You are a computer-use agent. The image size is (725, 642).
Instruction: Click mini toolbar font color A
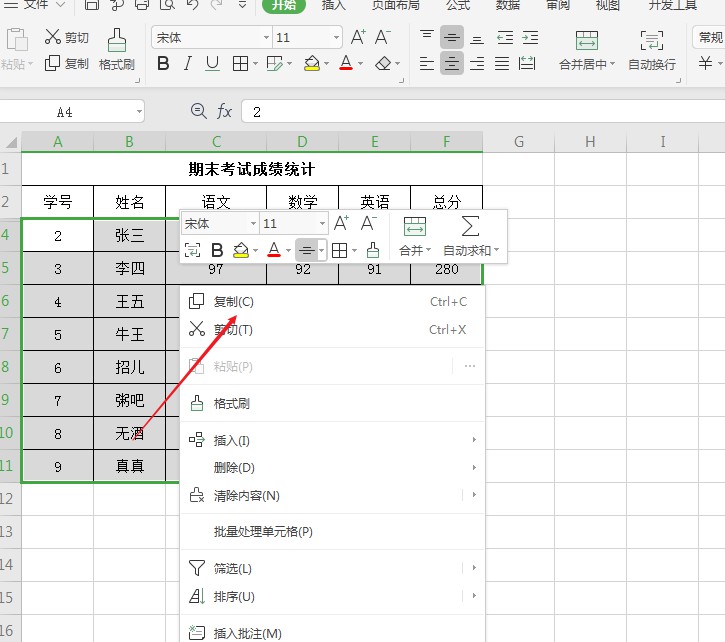point(274,250)
